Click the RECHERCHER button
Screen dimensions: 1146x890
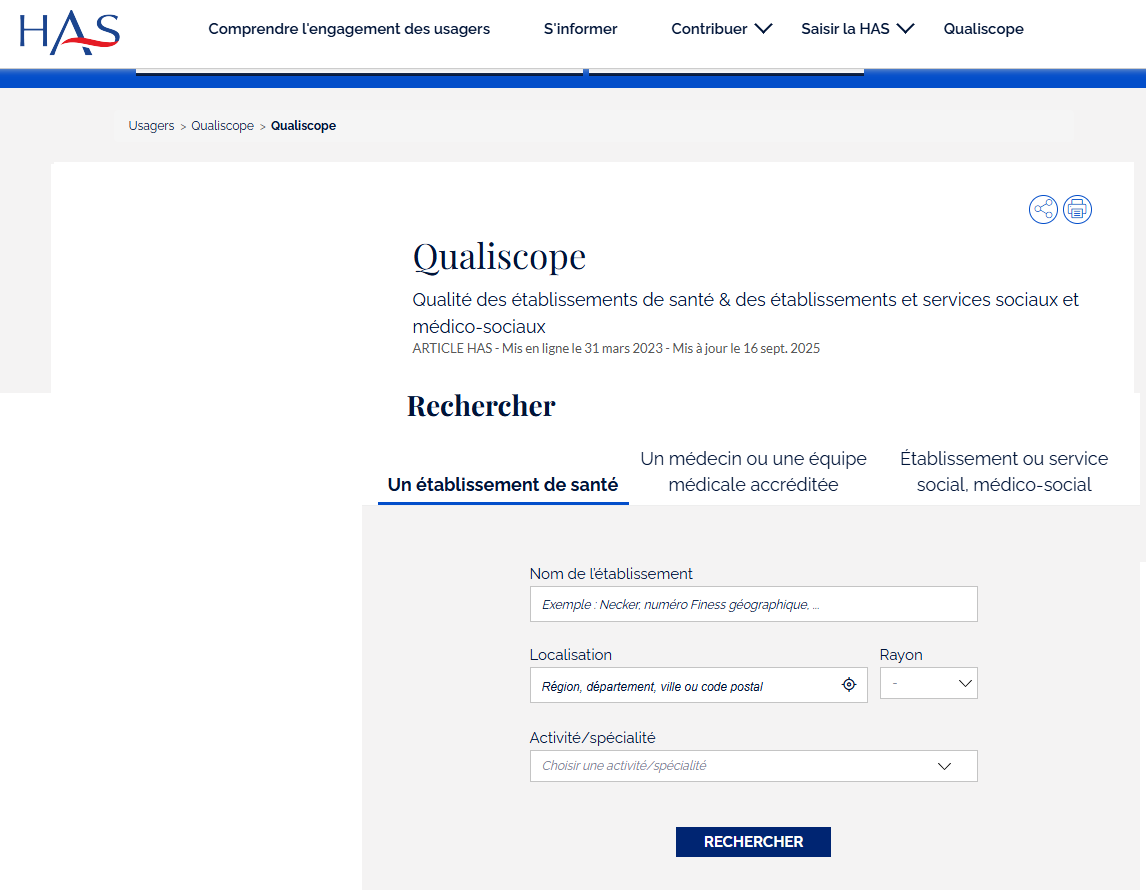(x=753, y=842)
